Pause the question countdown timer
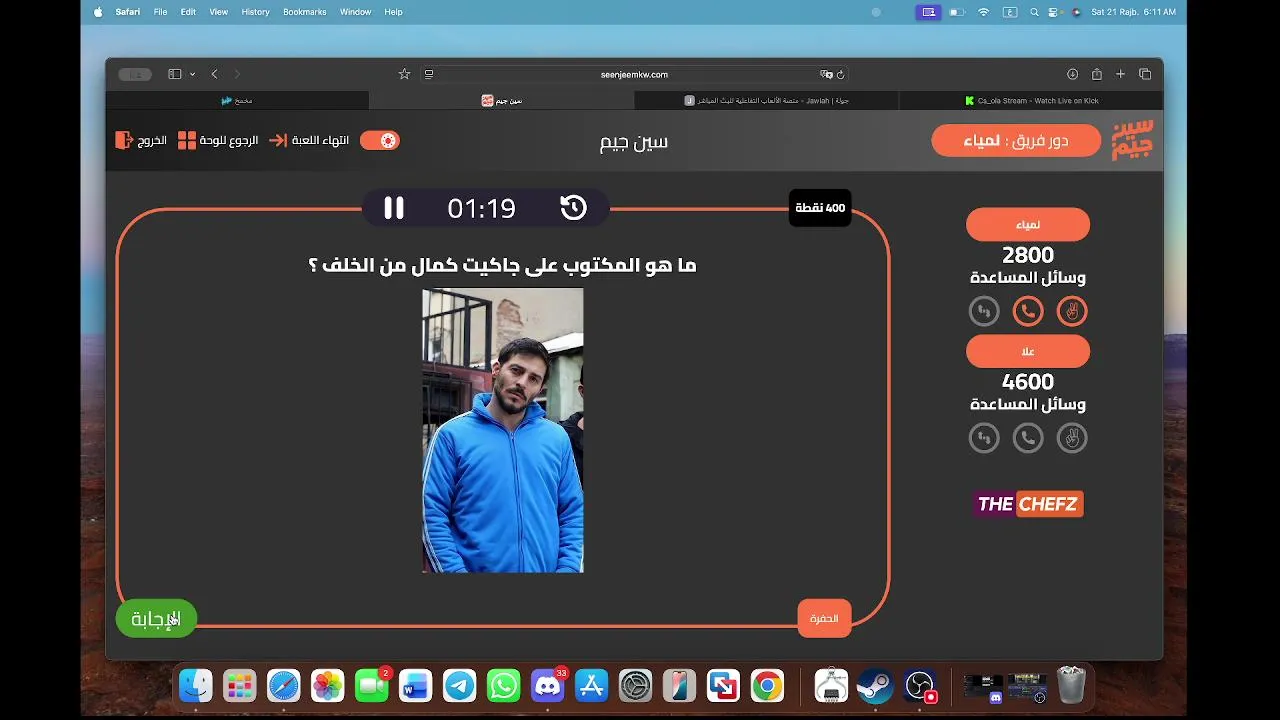This screenshot has height=720, width=1280. coord(394,208)
